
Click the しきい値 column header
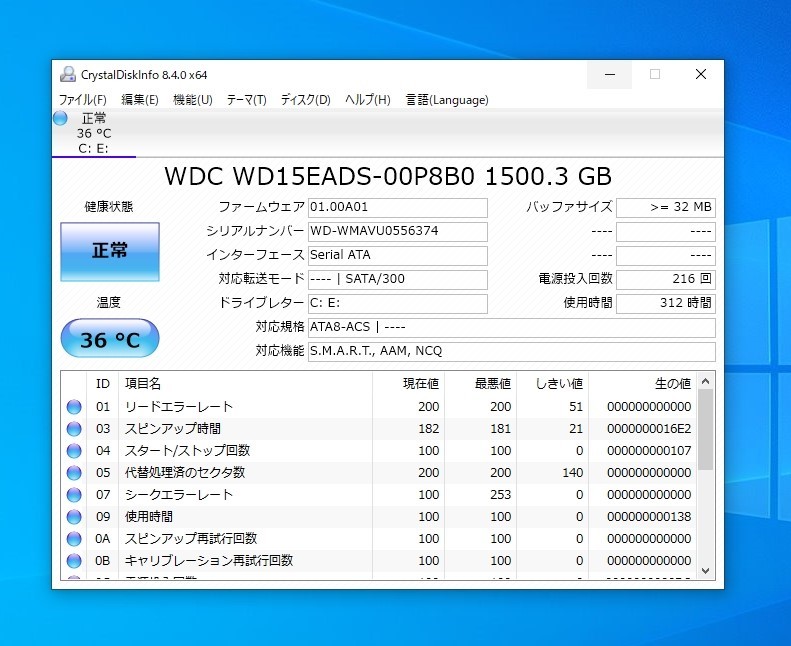coord(552,384)
